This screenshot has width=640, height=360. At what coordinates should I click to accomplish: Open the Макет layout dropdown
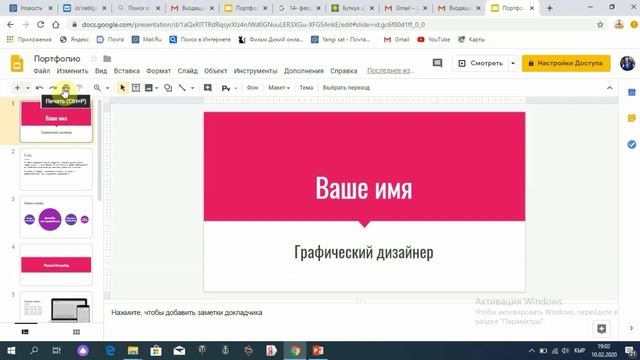(x=279, y=88)
